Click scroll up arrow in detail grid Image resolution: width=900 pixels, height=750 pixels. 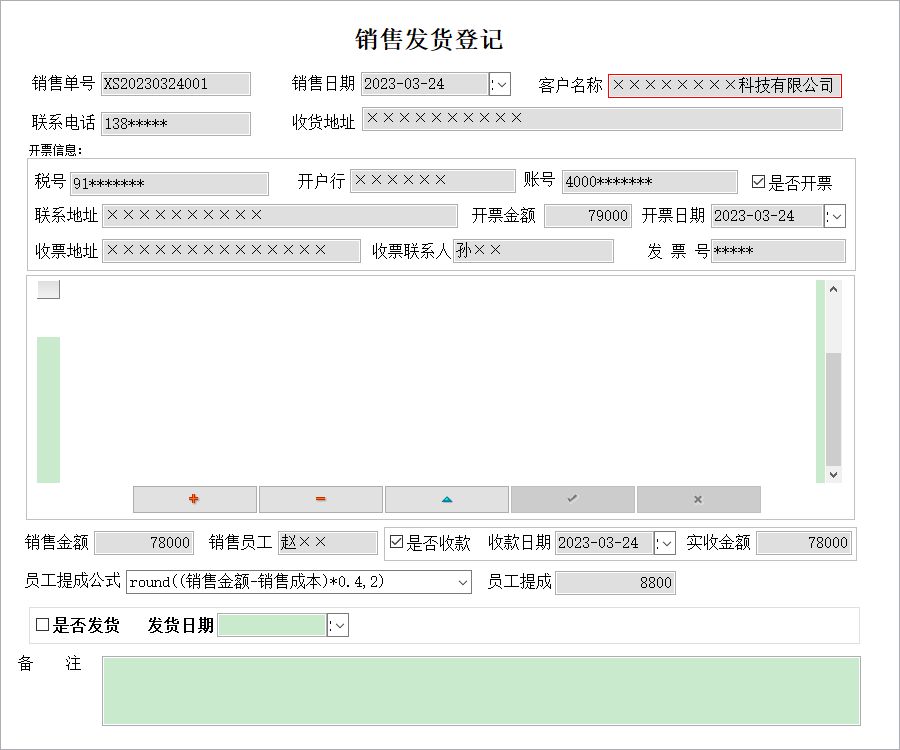tap(833, 289)
